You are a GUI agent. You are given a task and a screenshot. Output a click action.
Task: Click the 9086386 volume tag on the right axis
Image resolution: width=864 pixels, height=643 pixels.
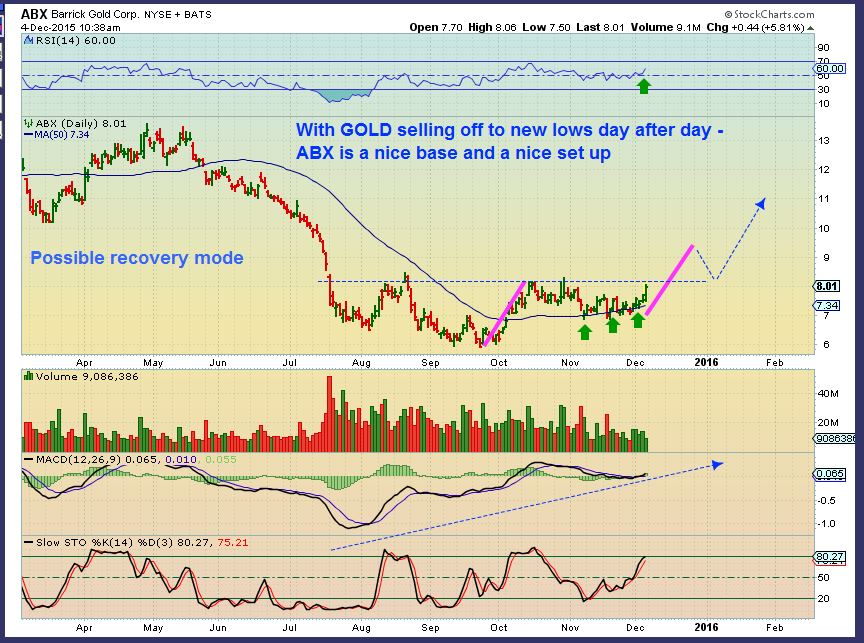[835, 439]
